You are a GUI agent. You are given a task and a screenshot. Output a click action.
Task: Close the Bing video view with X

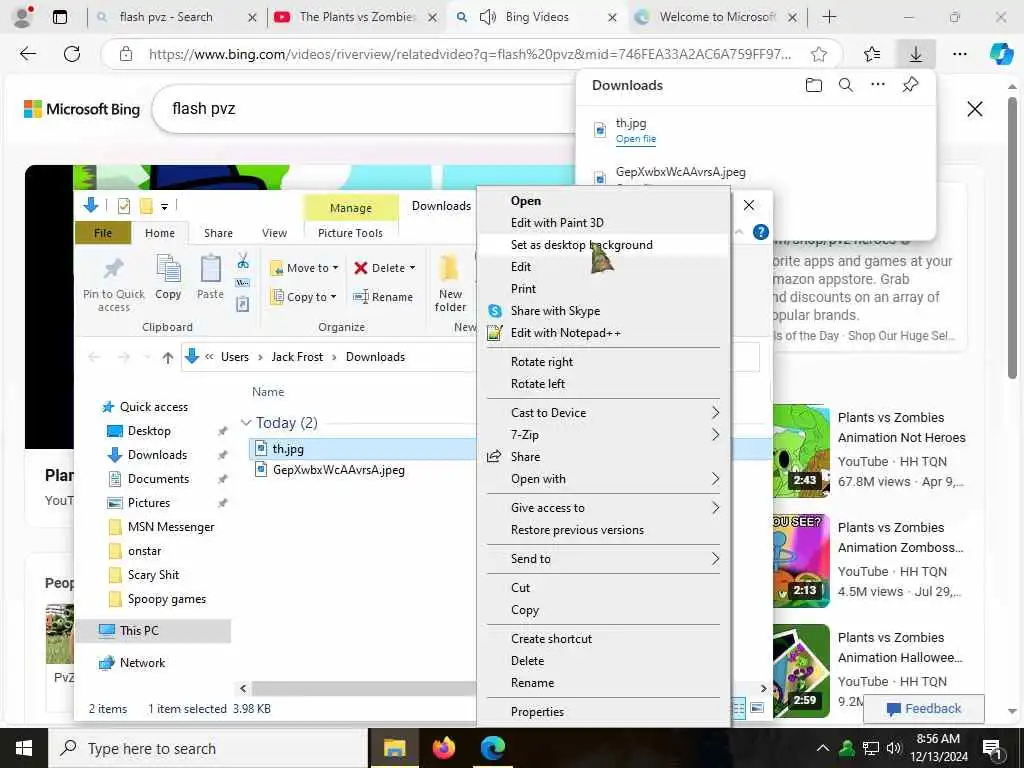[974, 109]
